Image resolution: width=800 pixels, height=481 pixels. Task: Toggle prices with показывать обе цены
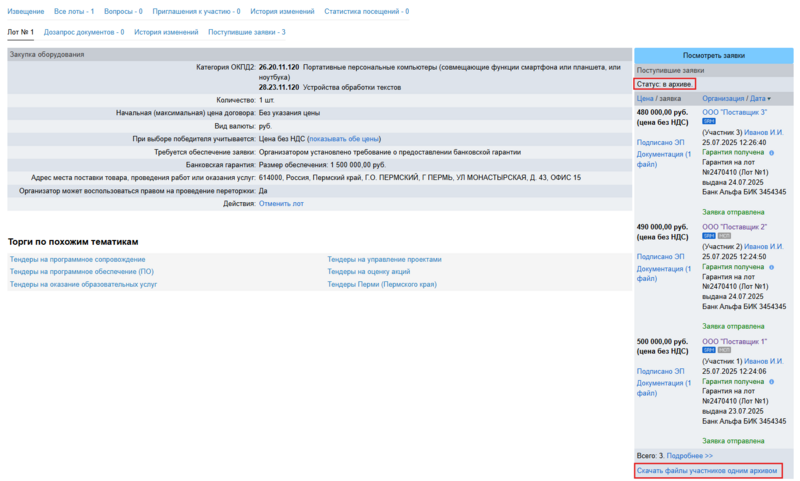tap(344, 139)
